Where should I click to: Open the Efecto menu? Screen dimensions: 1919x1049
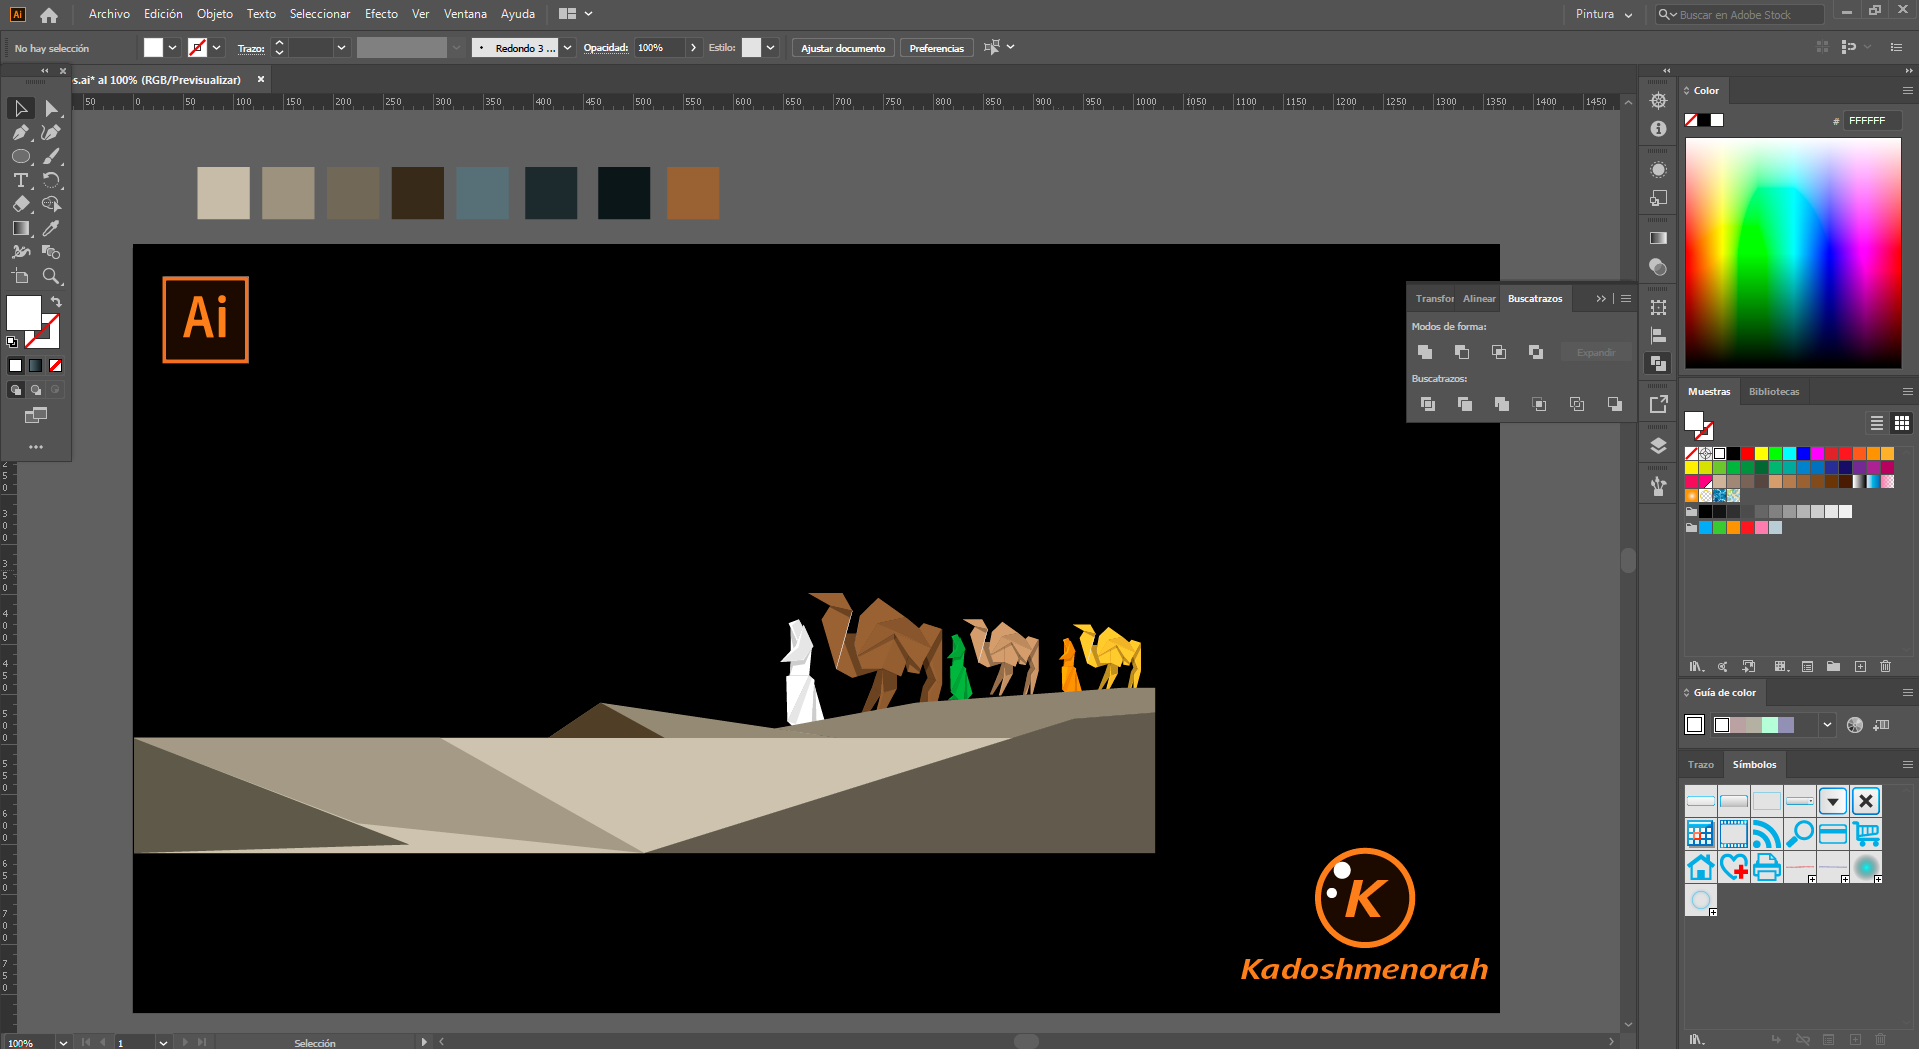[381, 14]
